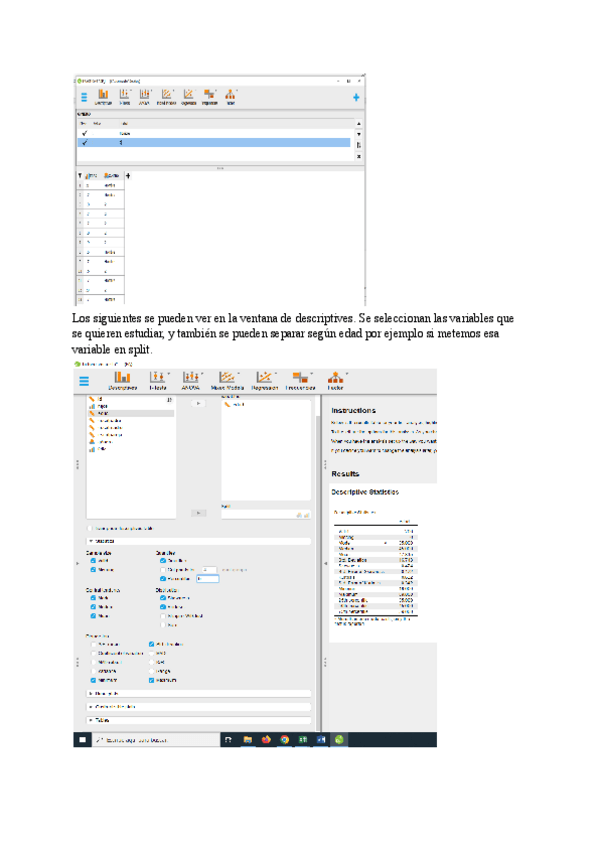This screenshot has height=848, width=600.
Task: Move label up with the up arrow
Action: [x=359, y=124]
